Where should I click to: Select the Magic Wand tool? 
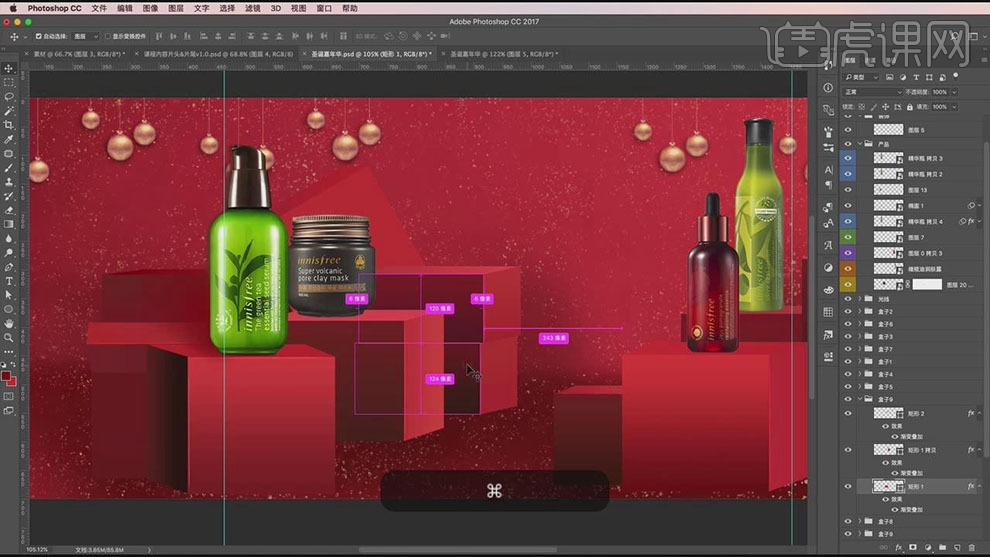9,111
